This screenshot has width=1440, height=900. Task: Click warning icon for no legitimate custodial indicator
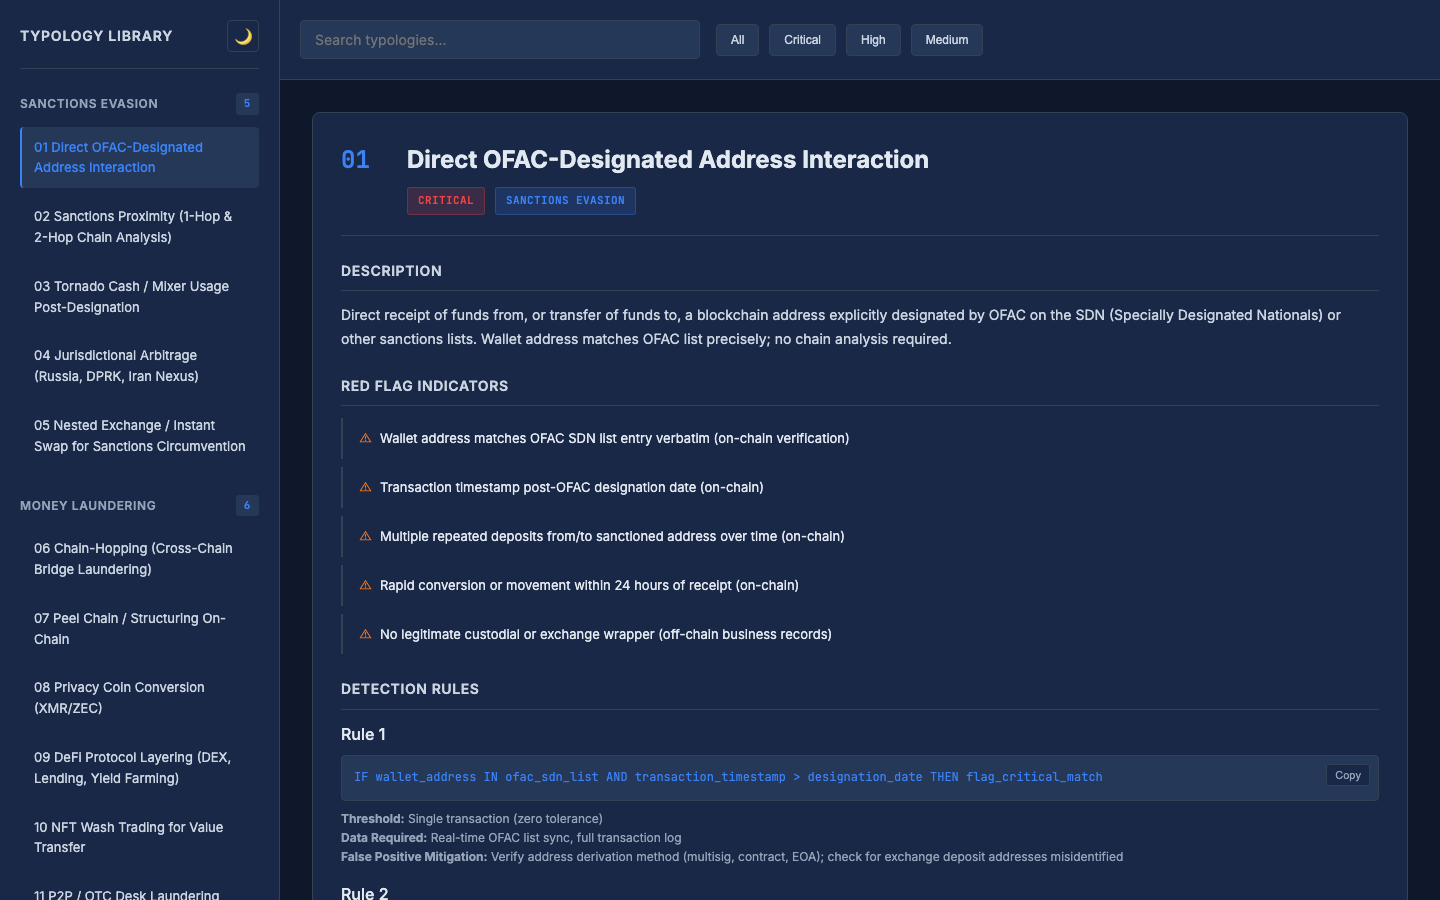tap(365, 634)
